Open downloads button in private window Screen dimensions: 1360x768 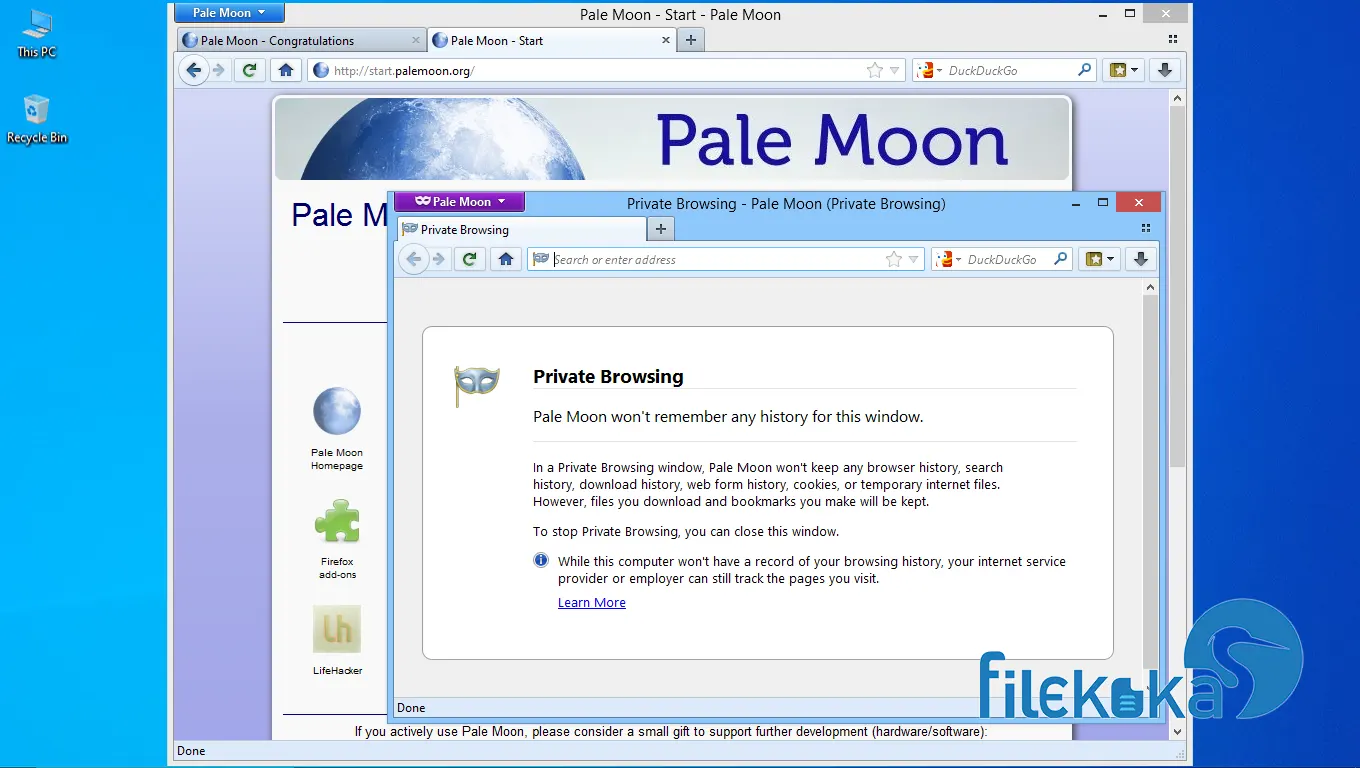click(1140, 259)
